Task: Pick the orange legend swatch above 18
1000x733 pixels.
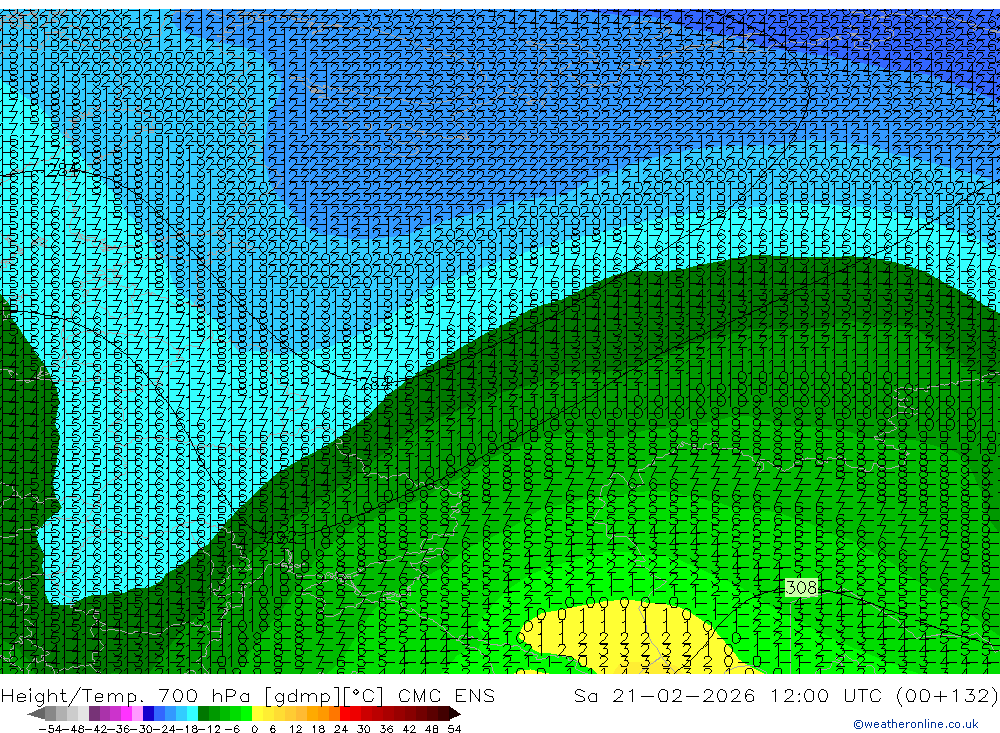Action: [323, 714]
